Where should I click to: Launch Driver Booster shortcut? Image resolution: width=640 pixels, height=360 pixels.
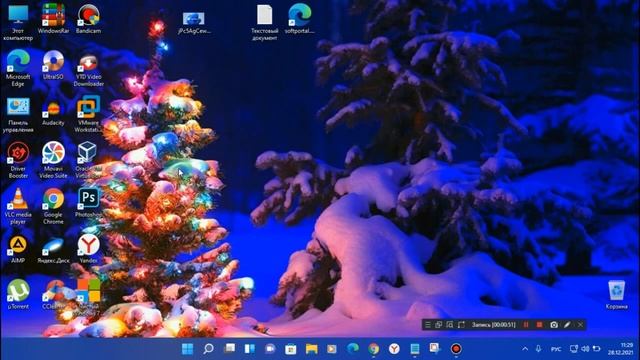click(18, 160)
